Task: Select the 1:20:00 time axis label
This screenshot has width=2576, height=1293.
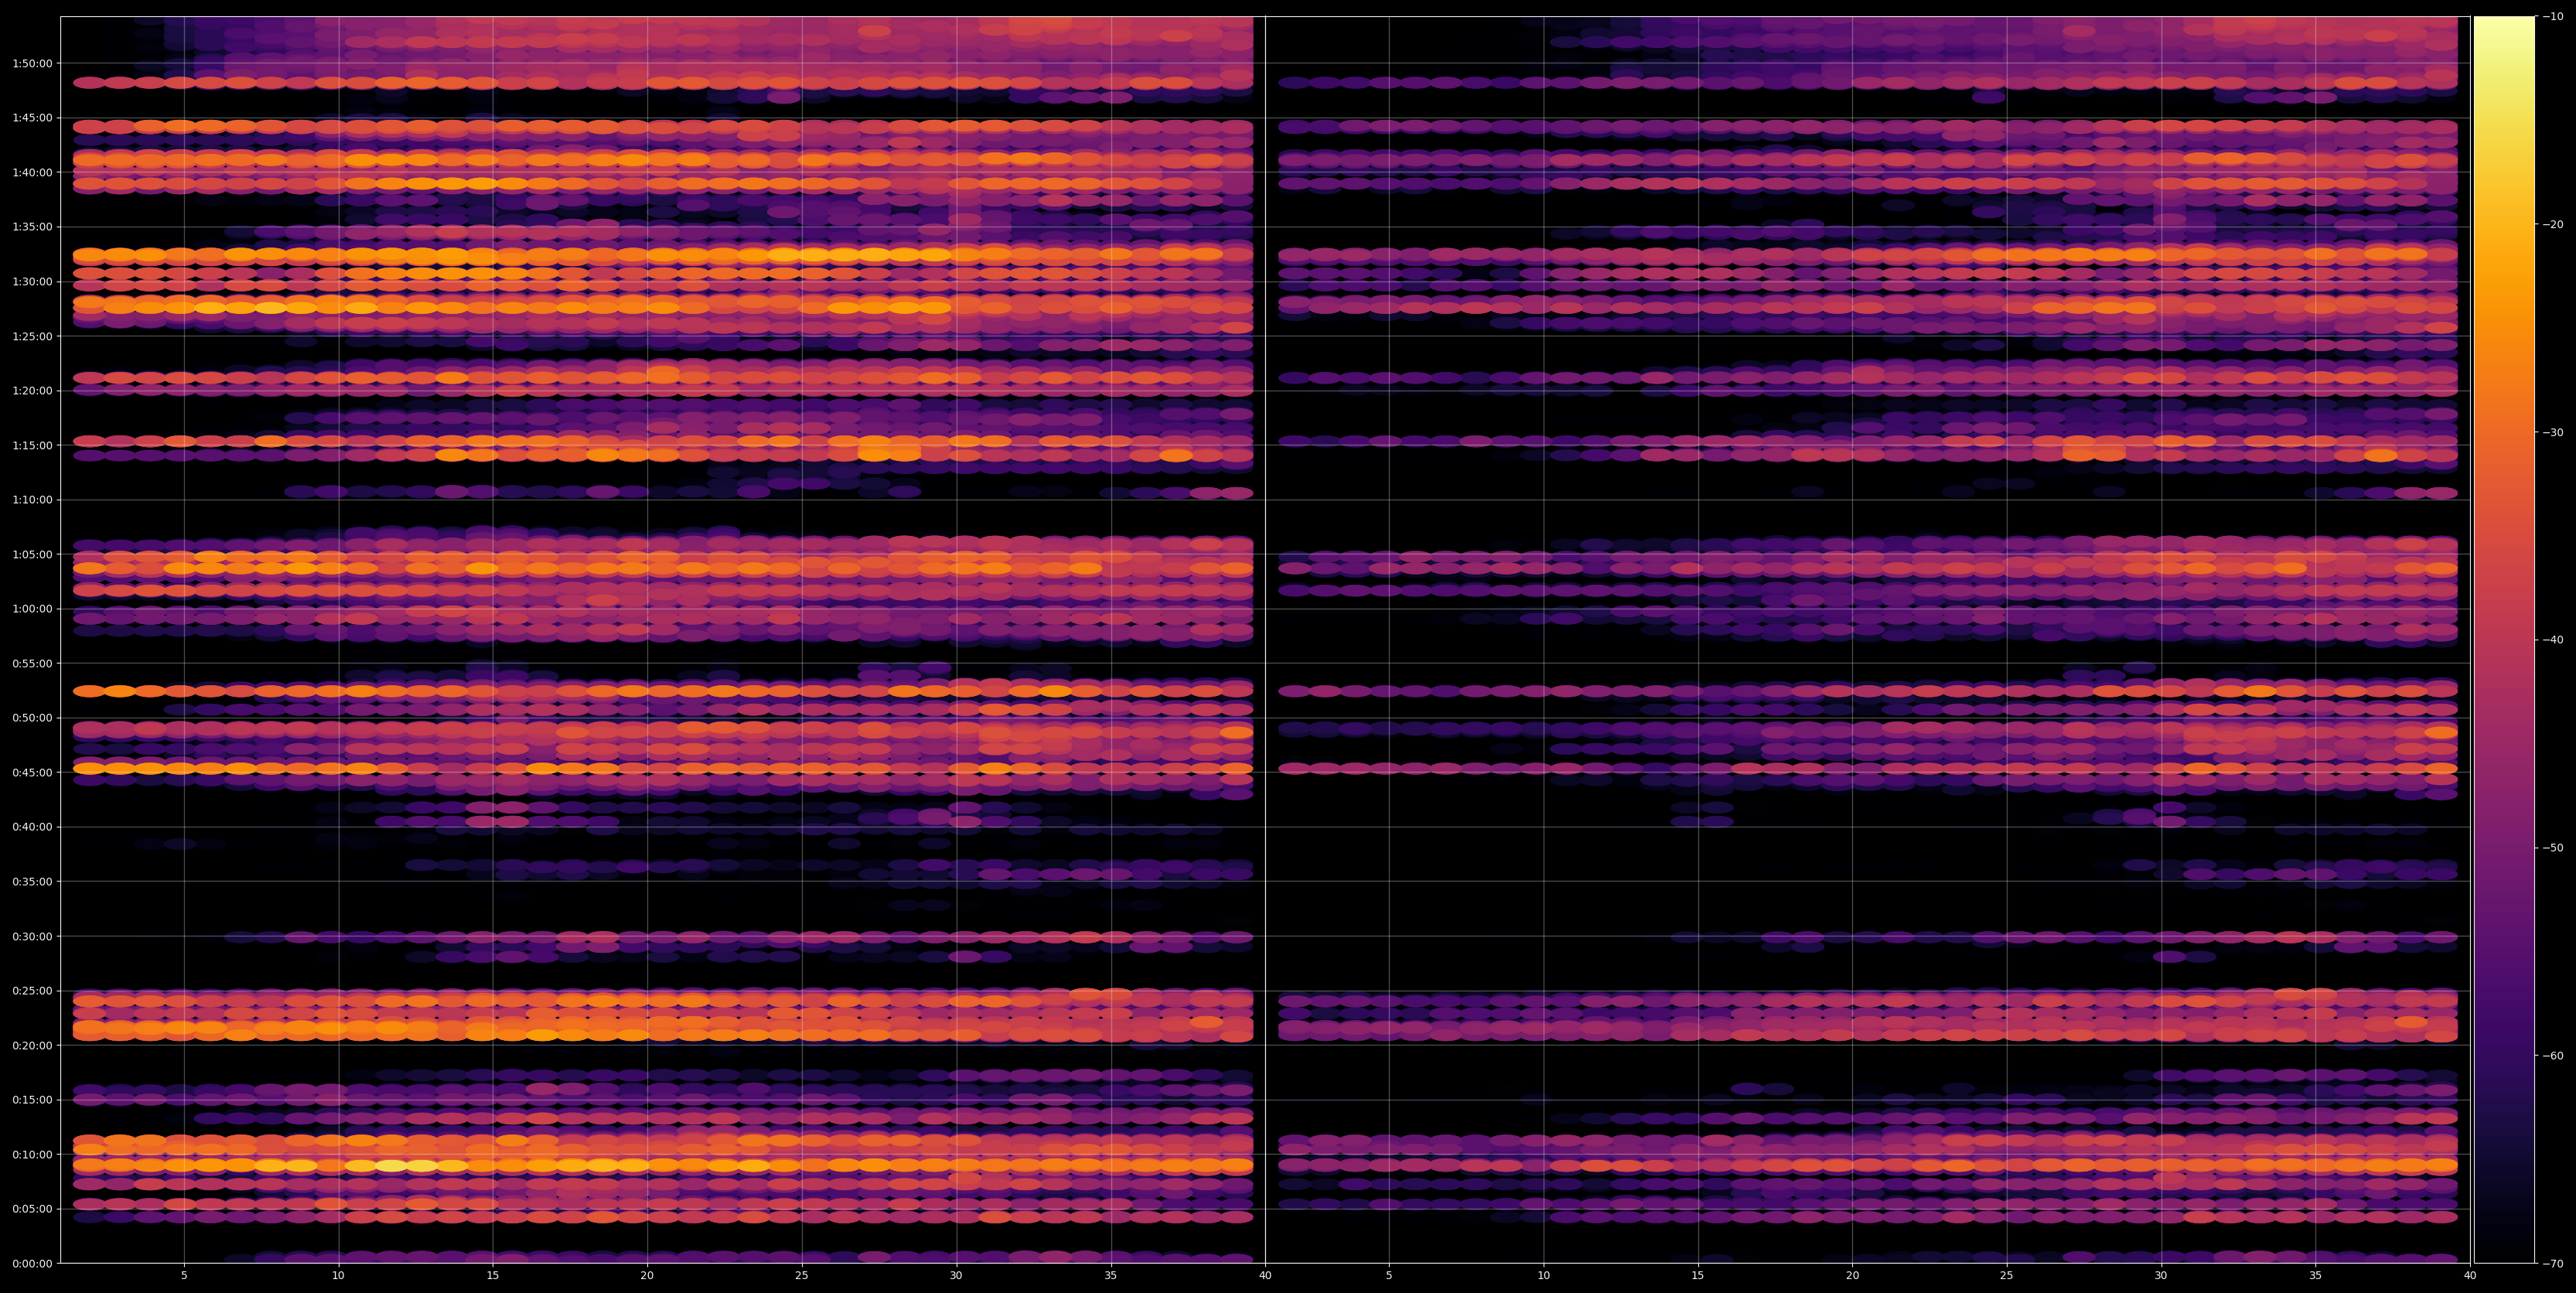Action: 32,390
